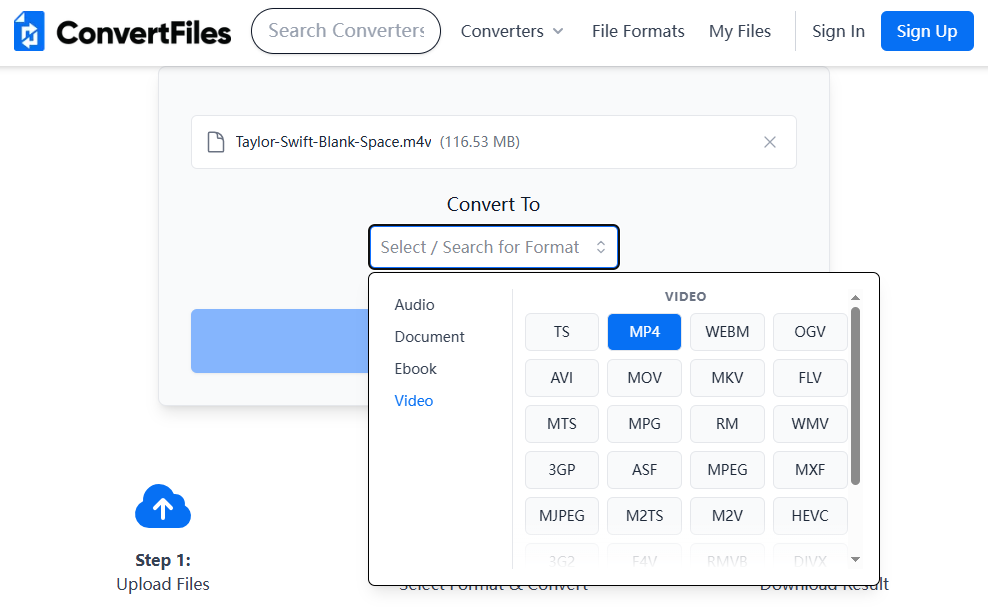Choose the Ebook category

click(x=415, y=369)
